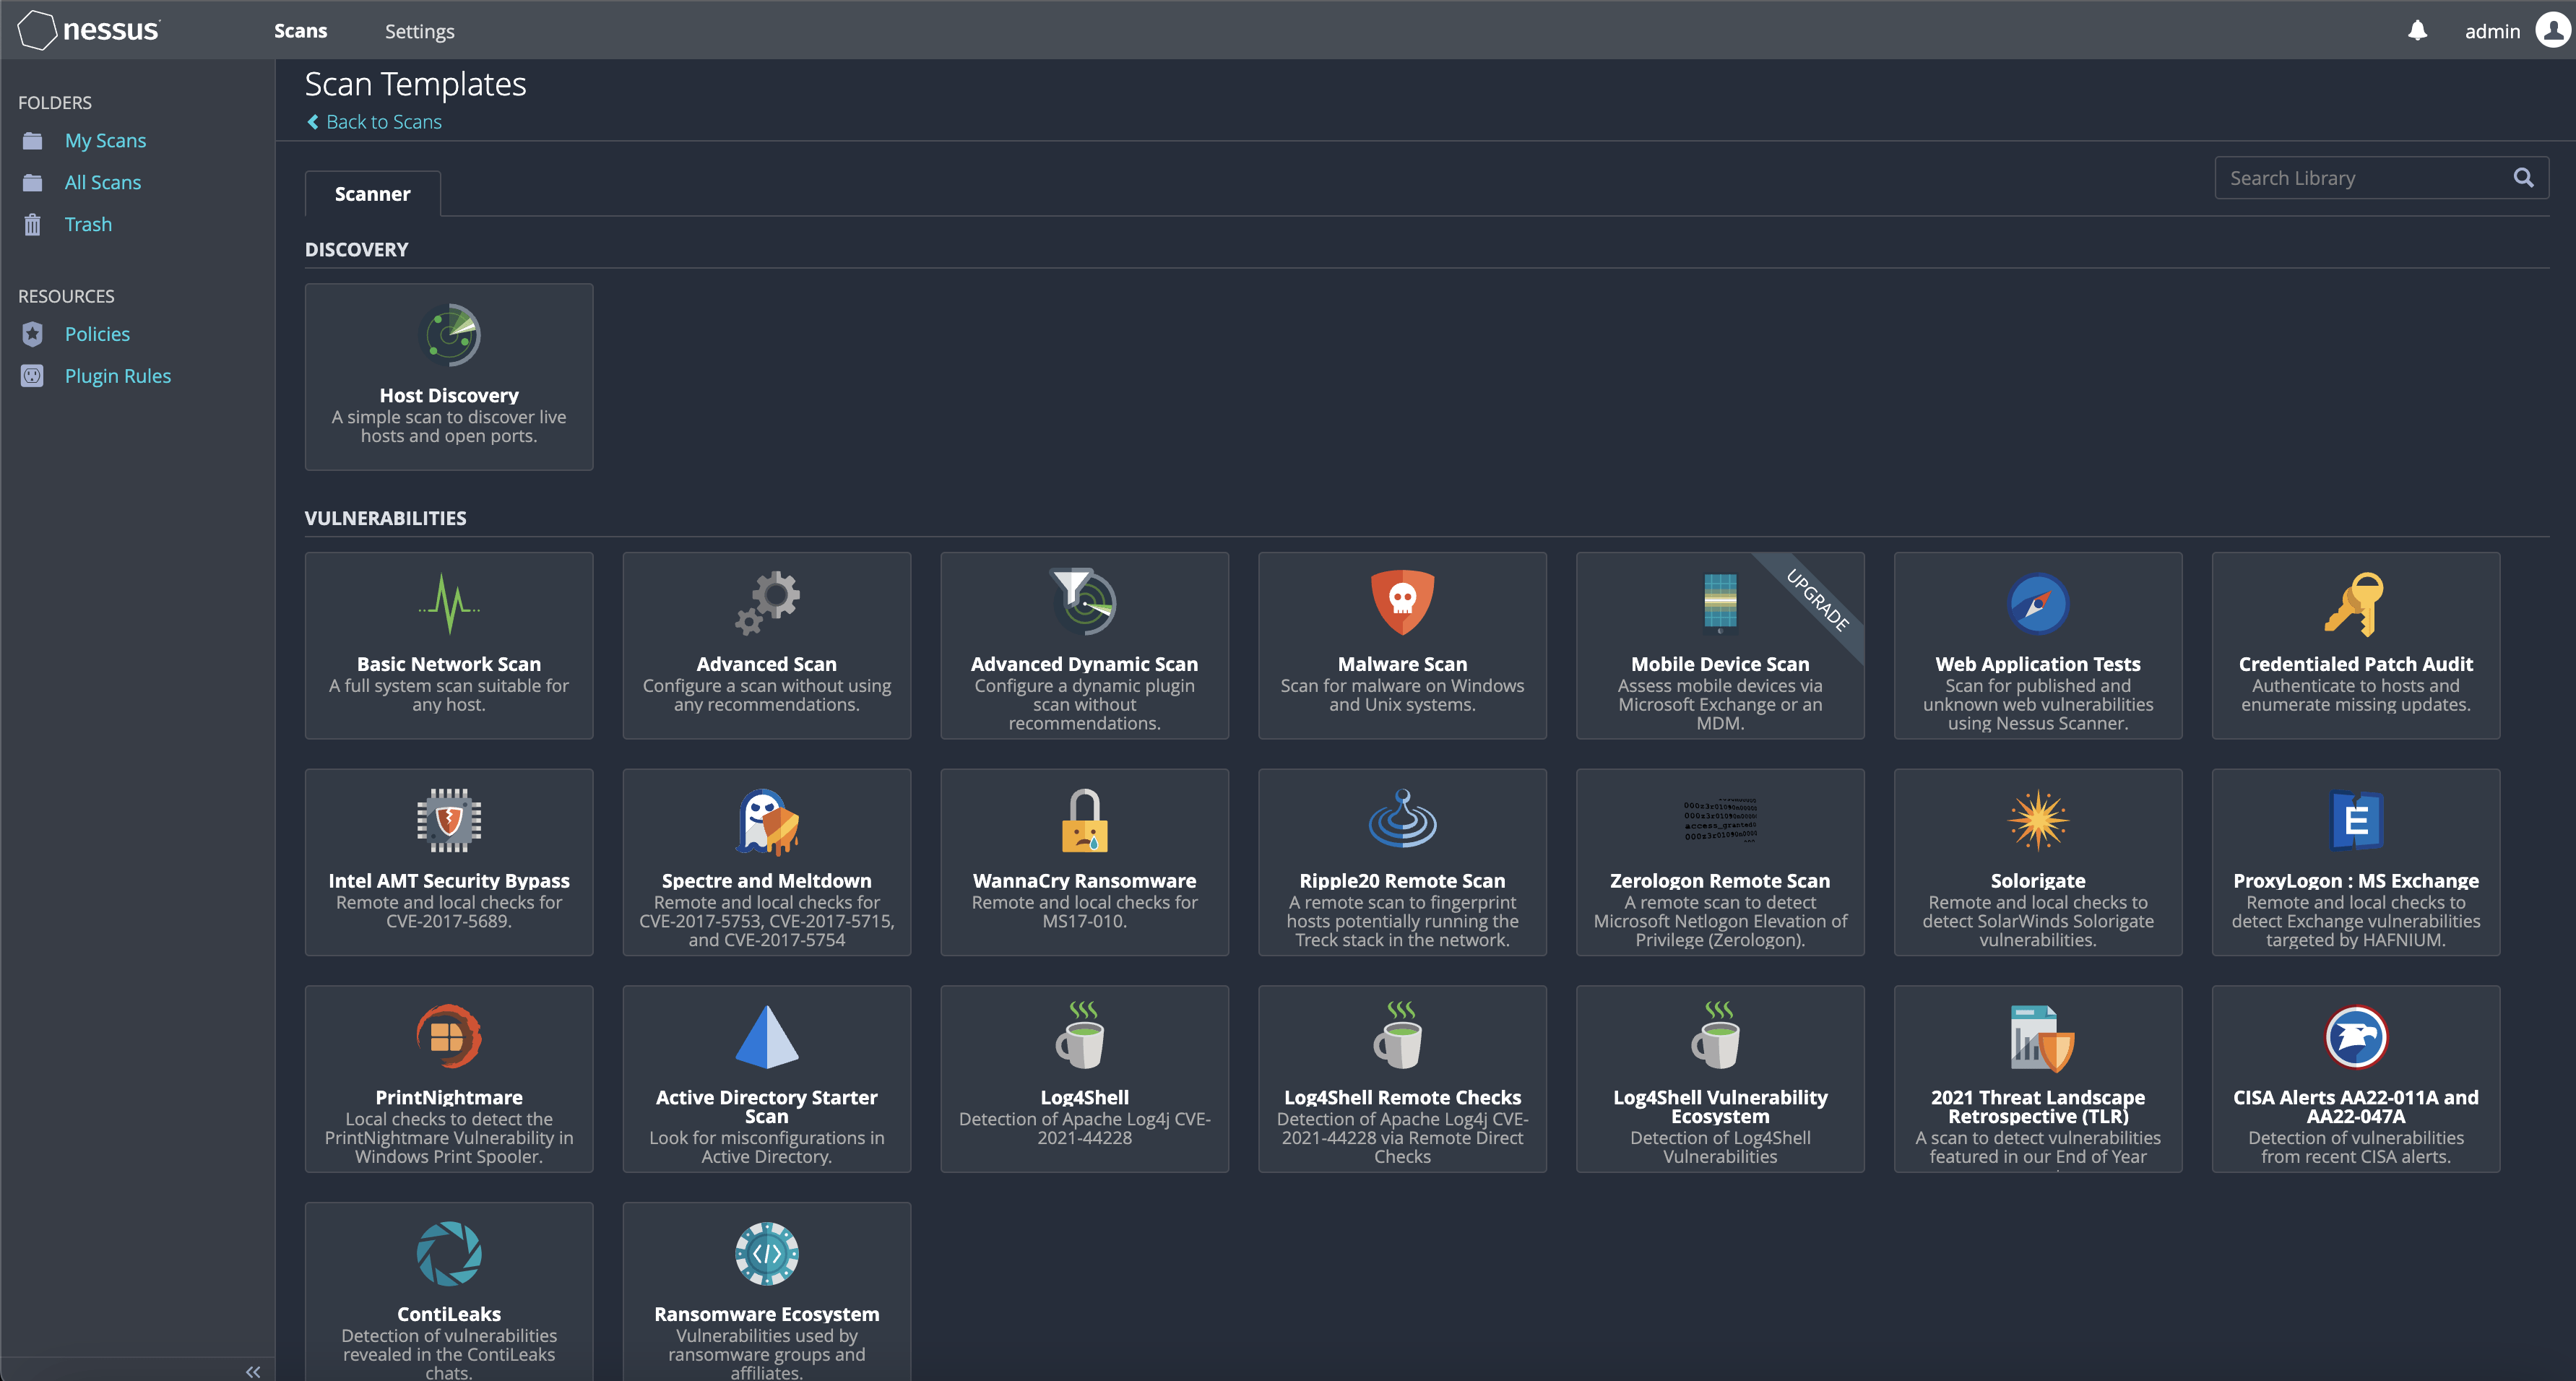The width and height of the screenshot is (2576, 1381).
Task: Select the Advanced Dynamic Scan funnel icon
Action: click(1084, 602)
